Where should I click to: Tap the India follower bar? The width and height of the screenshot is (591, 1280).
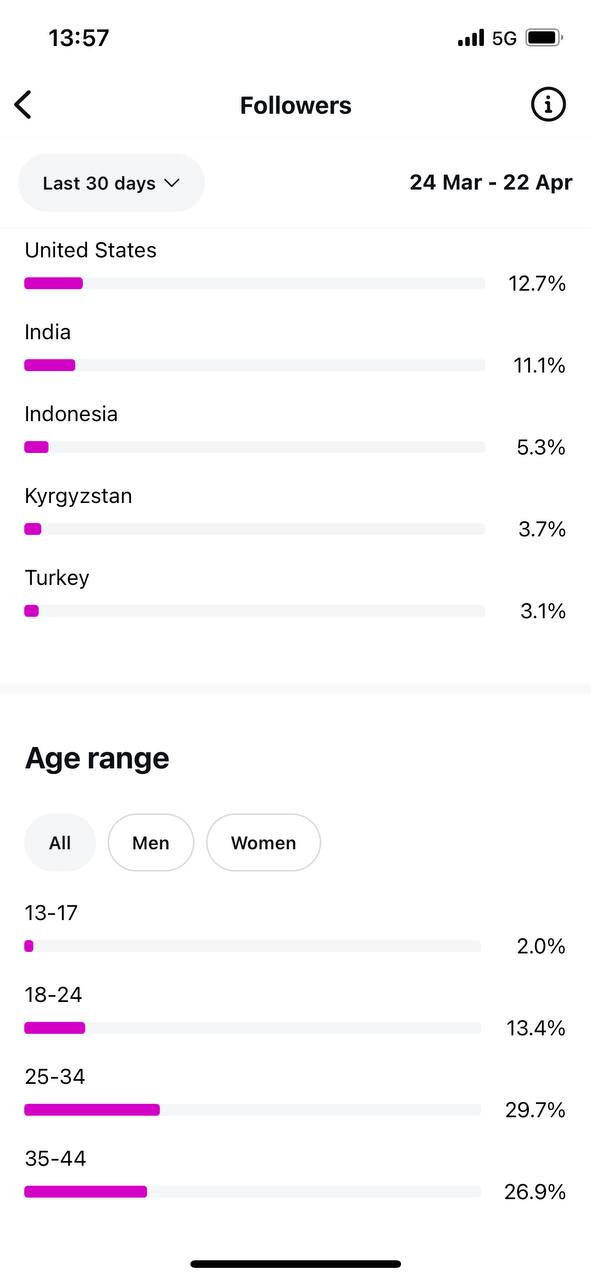(255, 365)
